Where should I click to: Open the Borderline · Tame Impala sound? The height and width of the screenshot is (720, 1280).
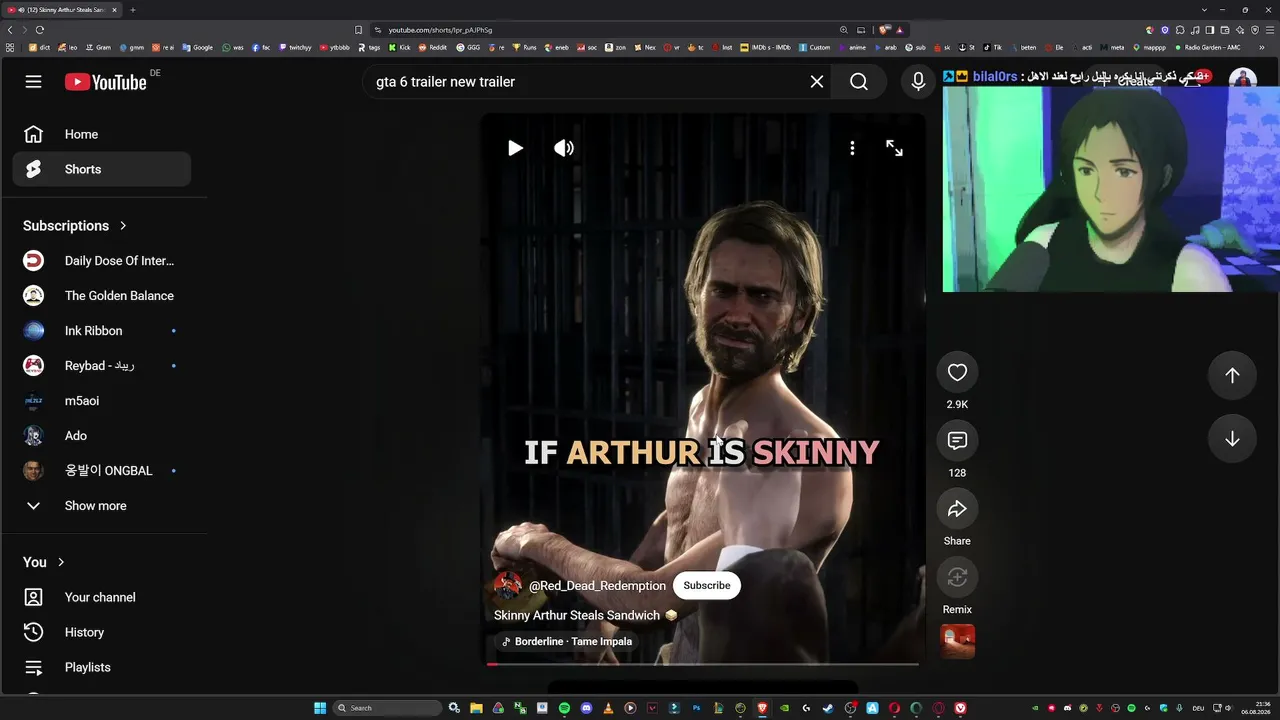click(567, 642)
